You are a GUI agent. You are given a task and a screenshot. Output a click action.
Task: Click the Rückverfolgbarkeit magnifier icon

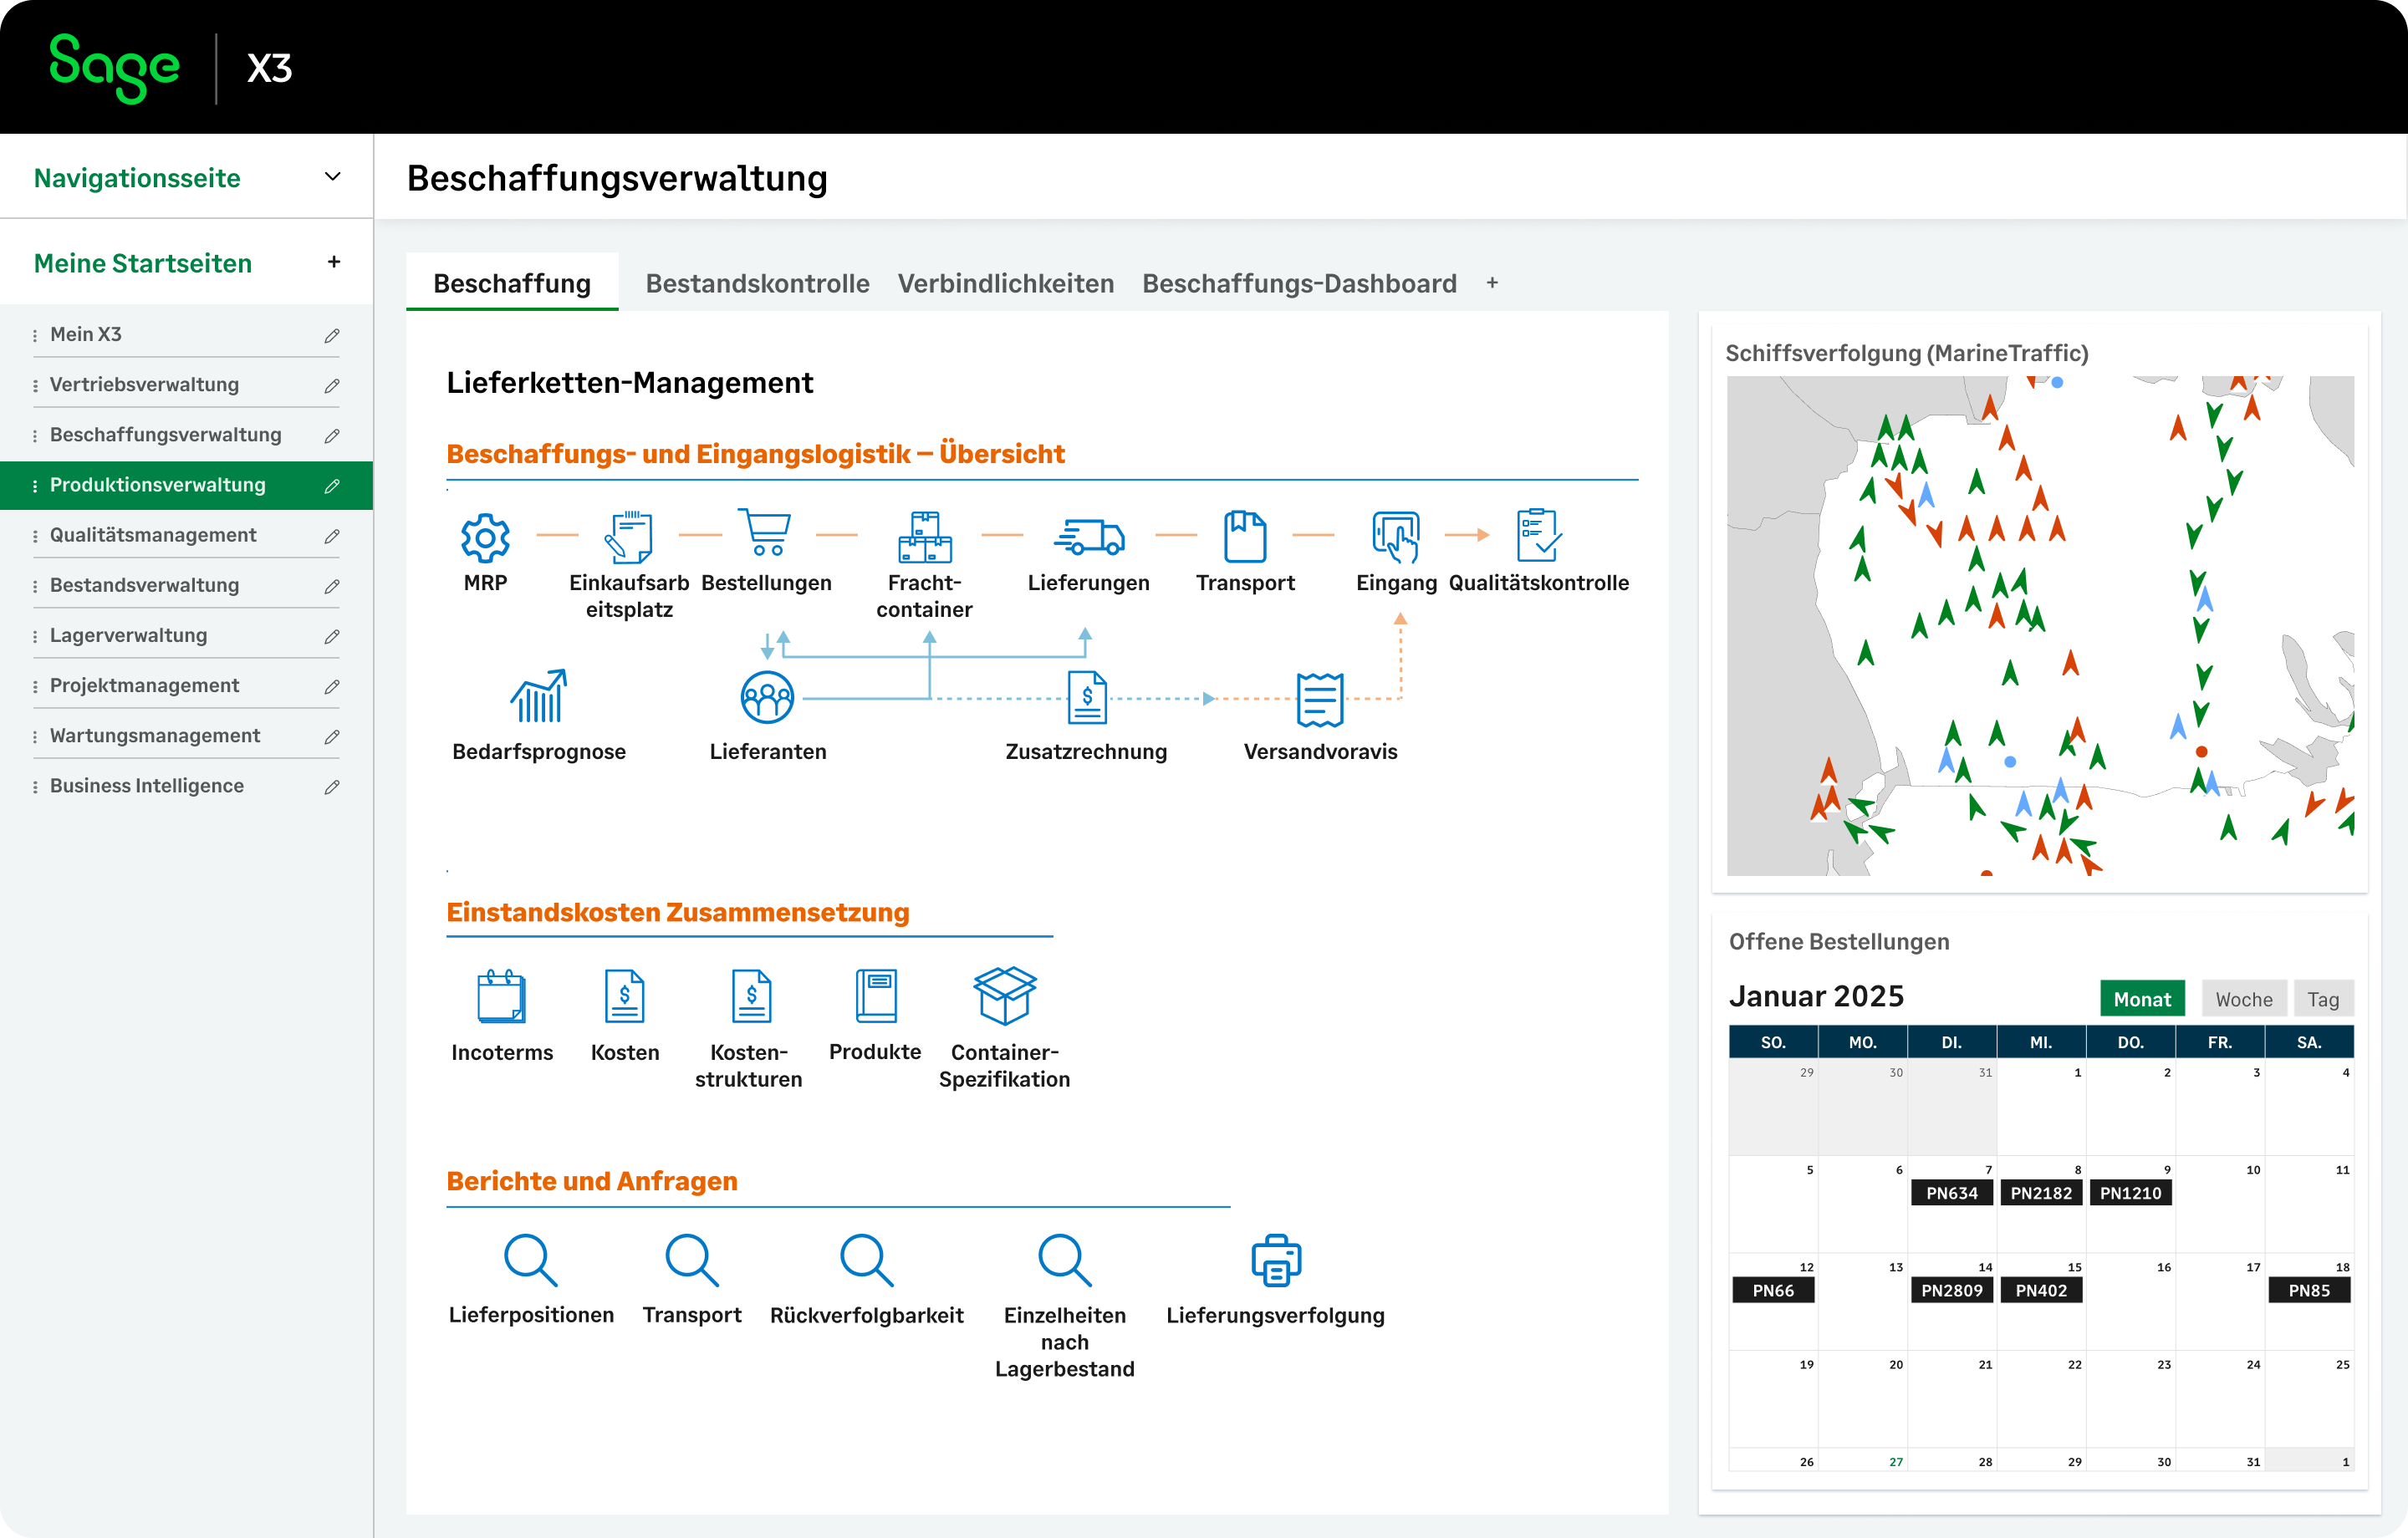tap(866, 1260)
